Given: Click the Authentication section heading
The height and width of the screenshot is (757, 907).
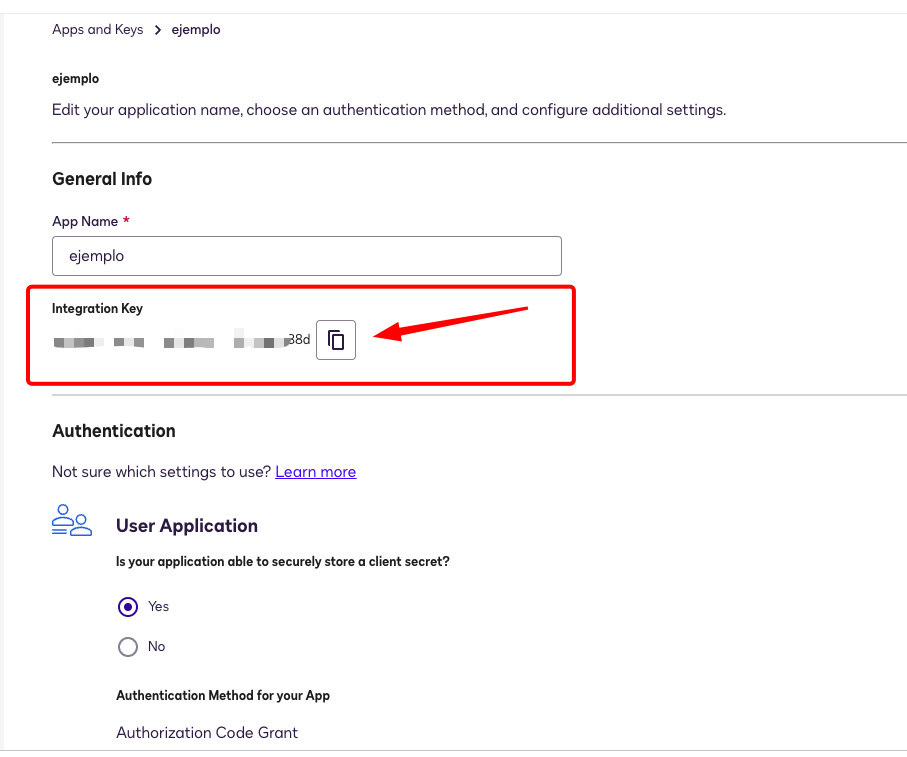Looking at the screenshot, I should pyautogui.click(x=114, y=431).
